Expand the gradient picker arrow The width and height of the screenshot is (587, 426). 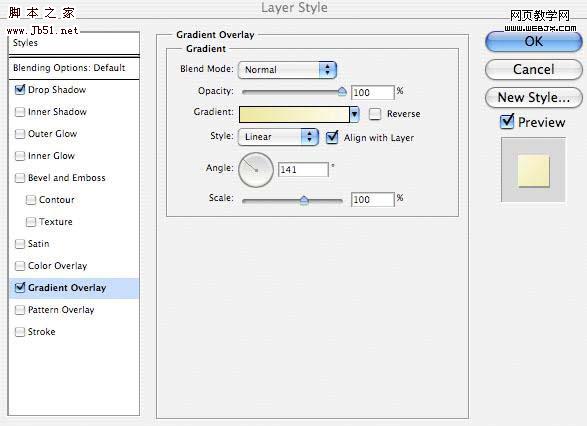pos(354,115)
